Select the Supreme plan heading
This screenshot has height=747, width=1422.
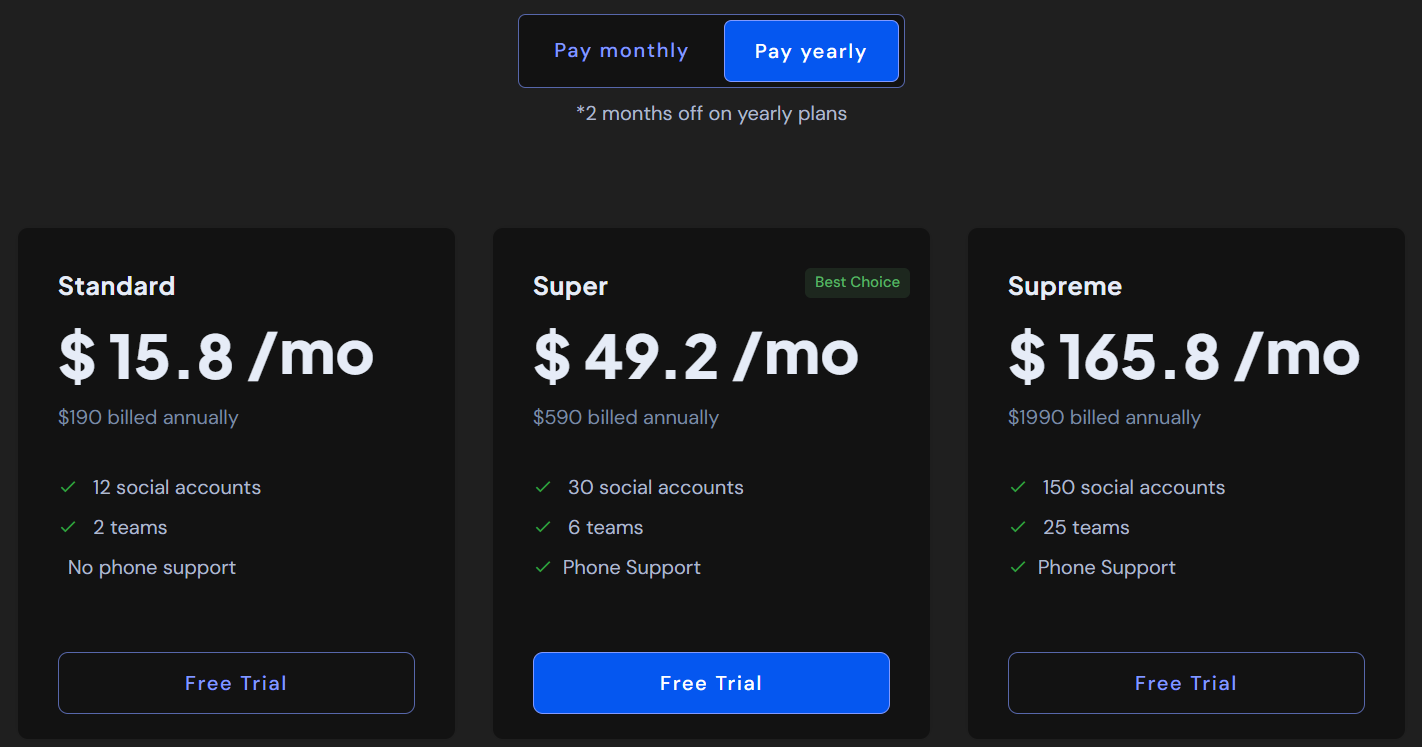[x=1065, y=287]
